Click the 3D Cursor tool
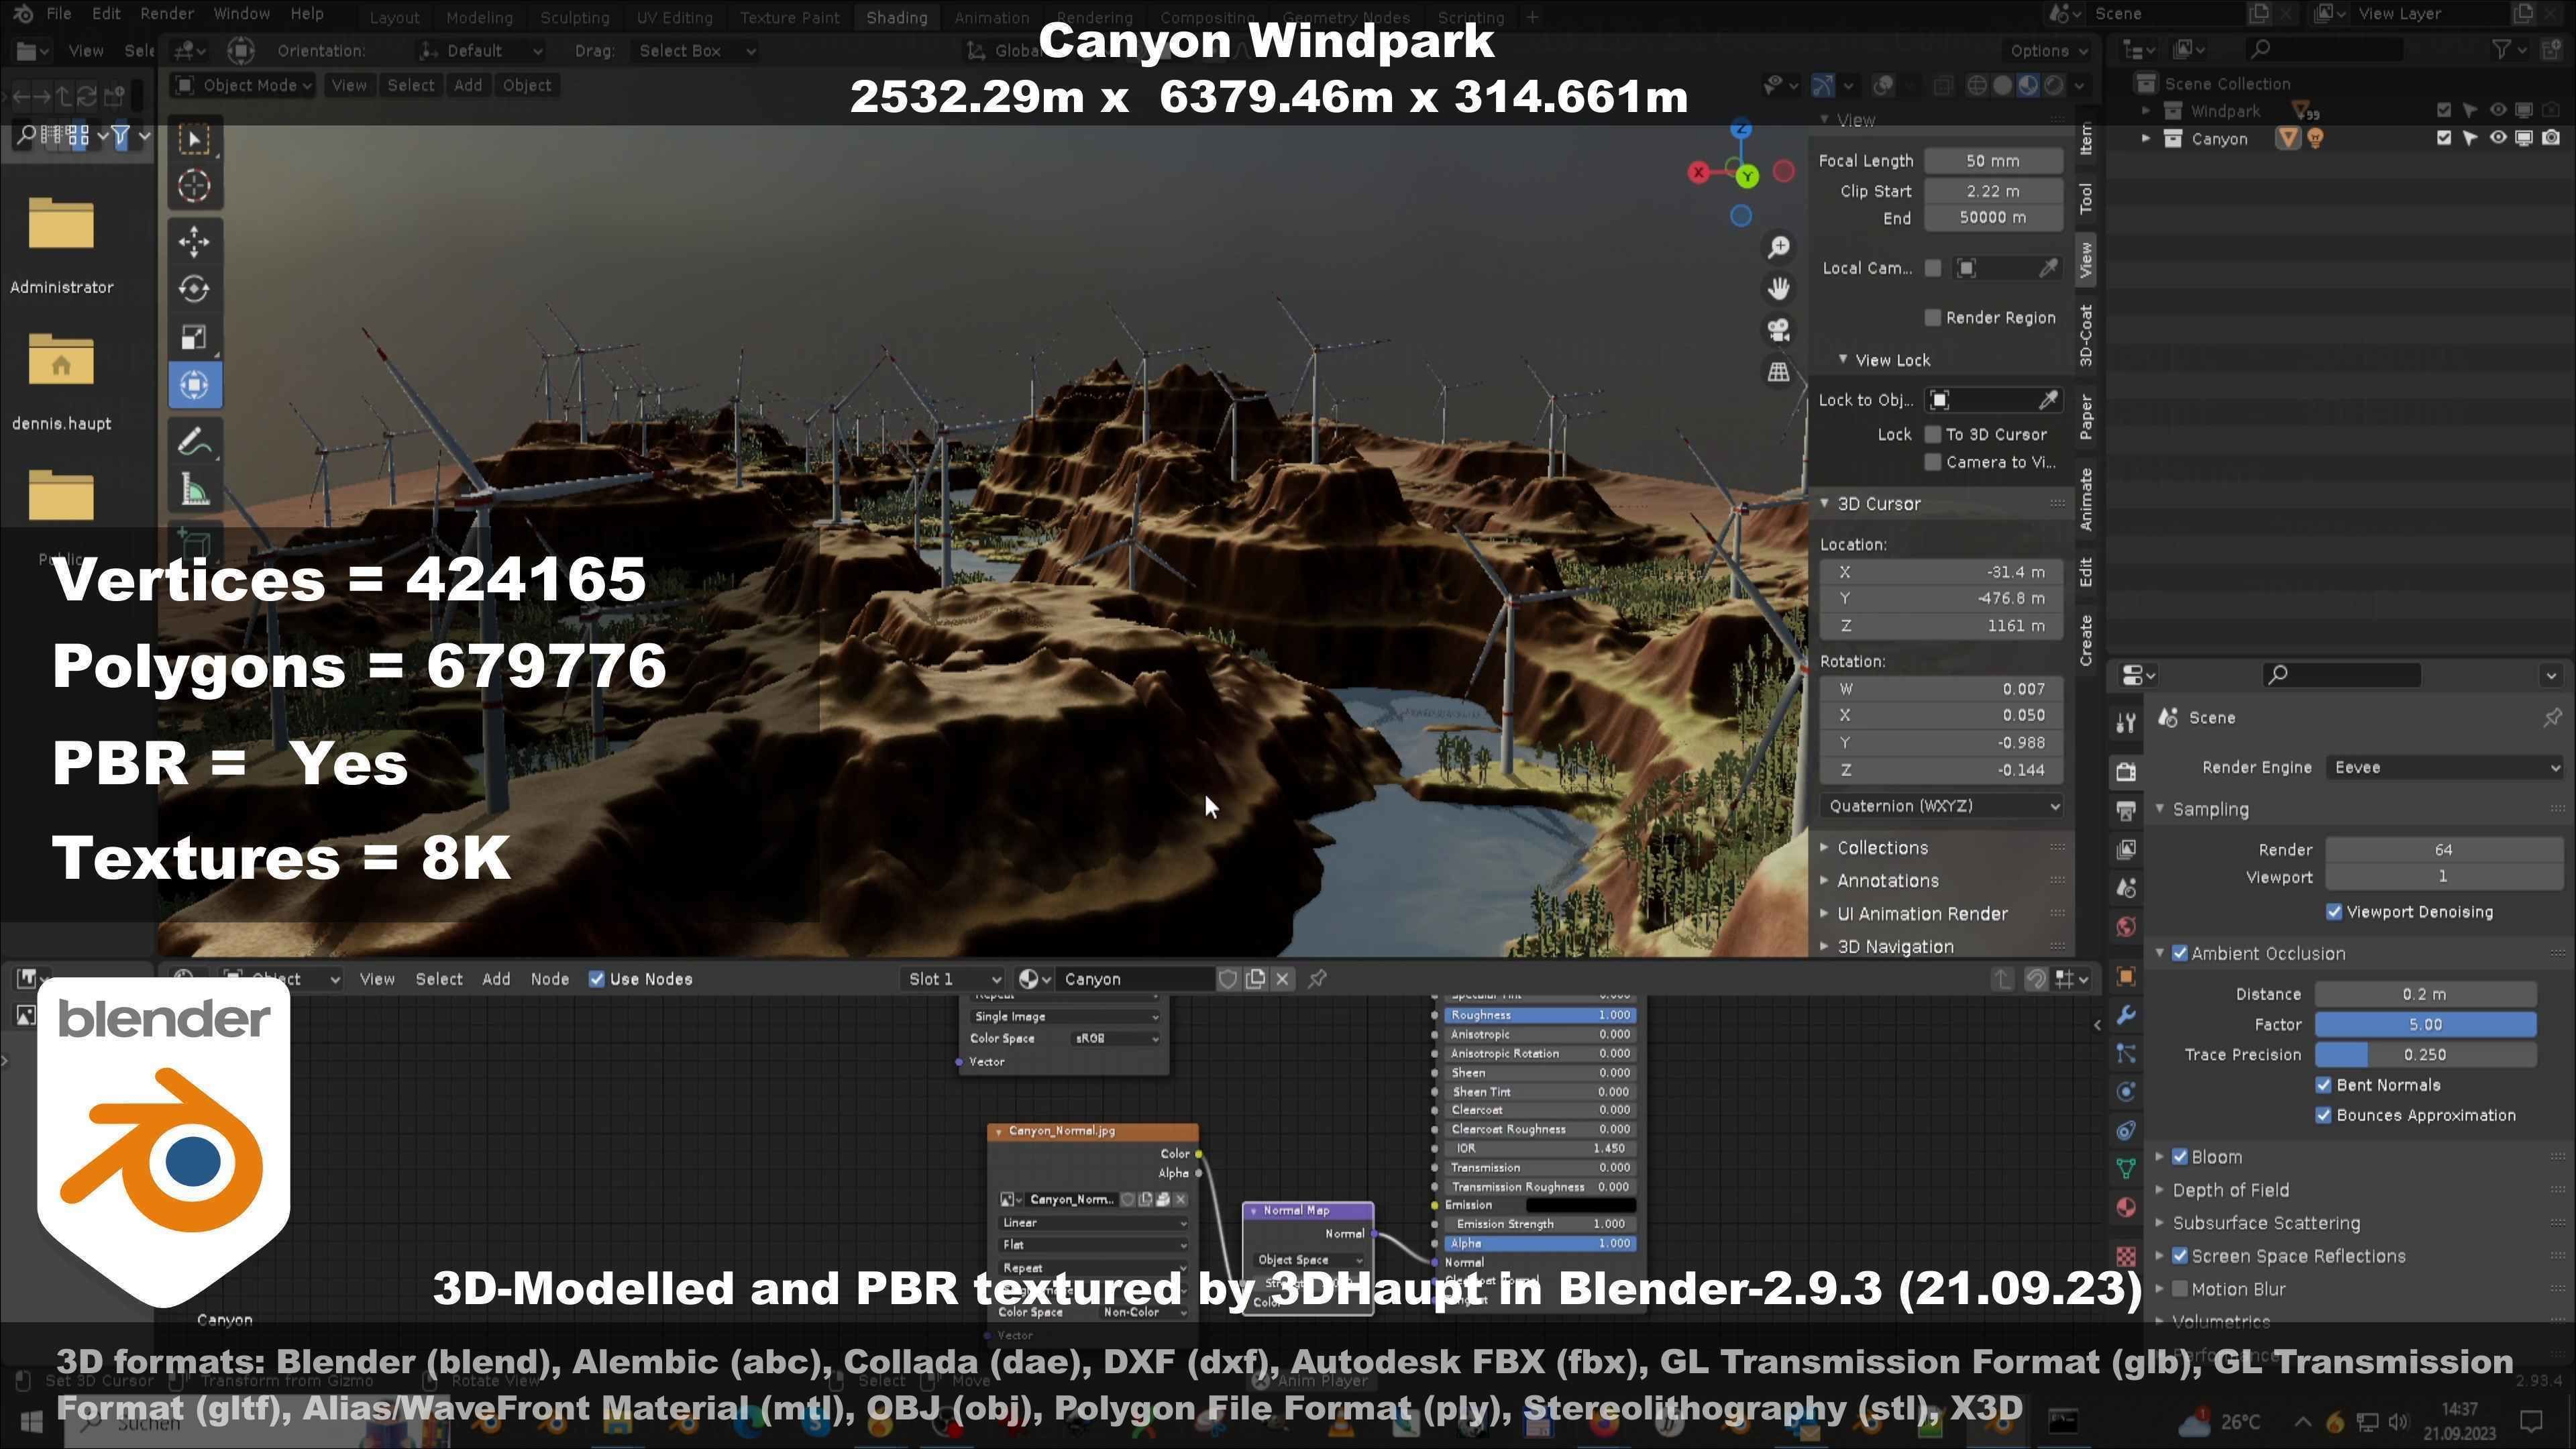 click(x=194, y=186)
